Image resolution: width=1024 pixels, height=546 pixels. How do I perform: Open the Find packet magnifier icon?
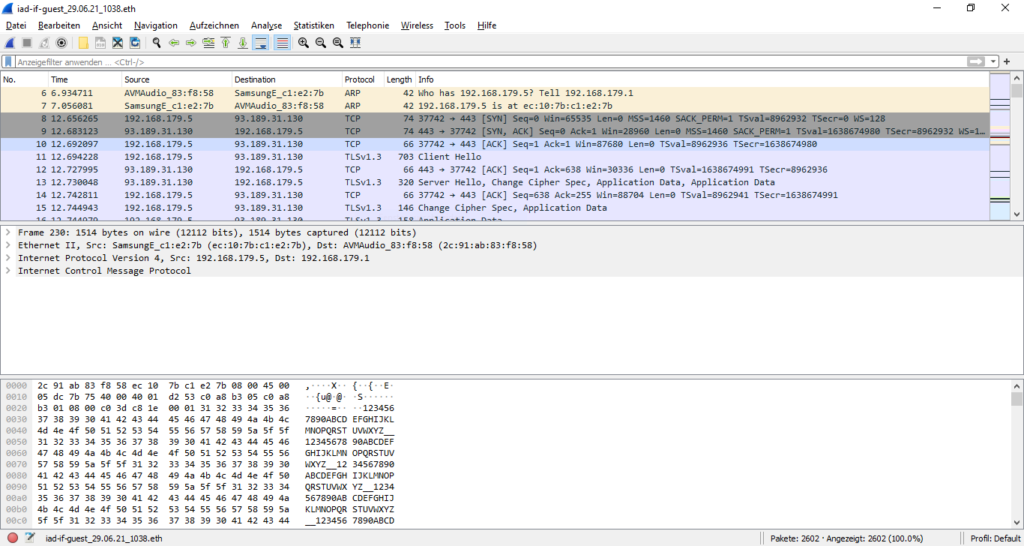tap(157, 43)
